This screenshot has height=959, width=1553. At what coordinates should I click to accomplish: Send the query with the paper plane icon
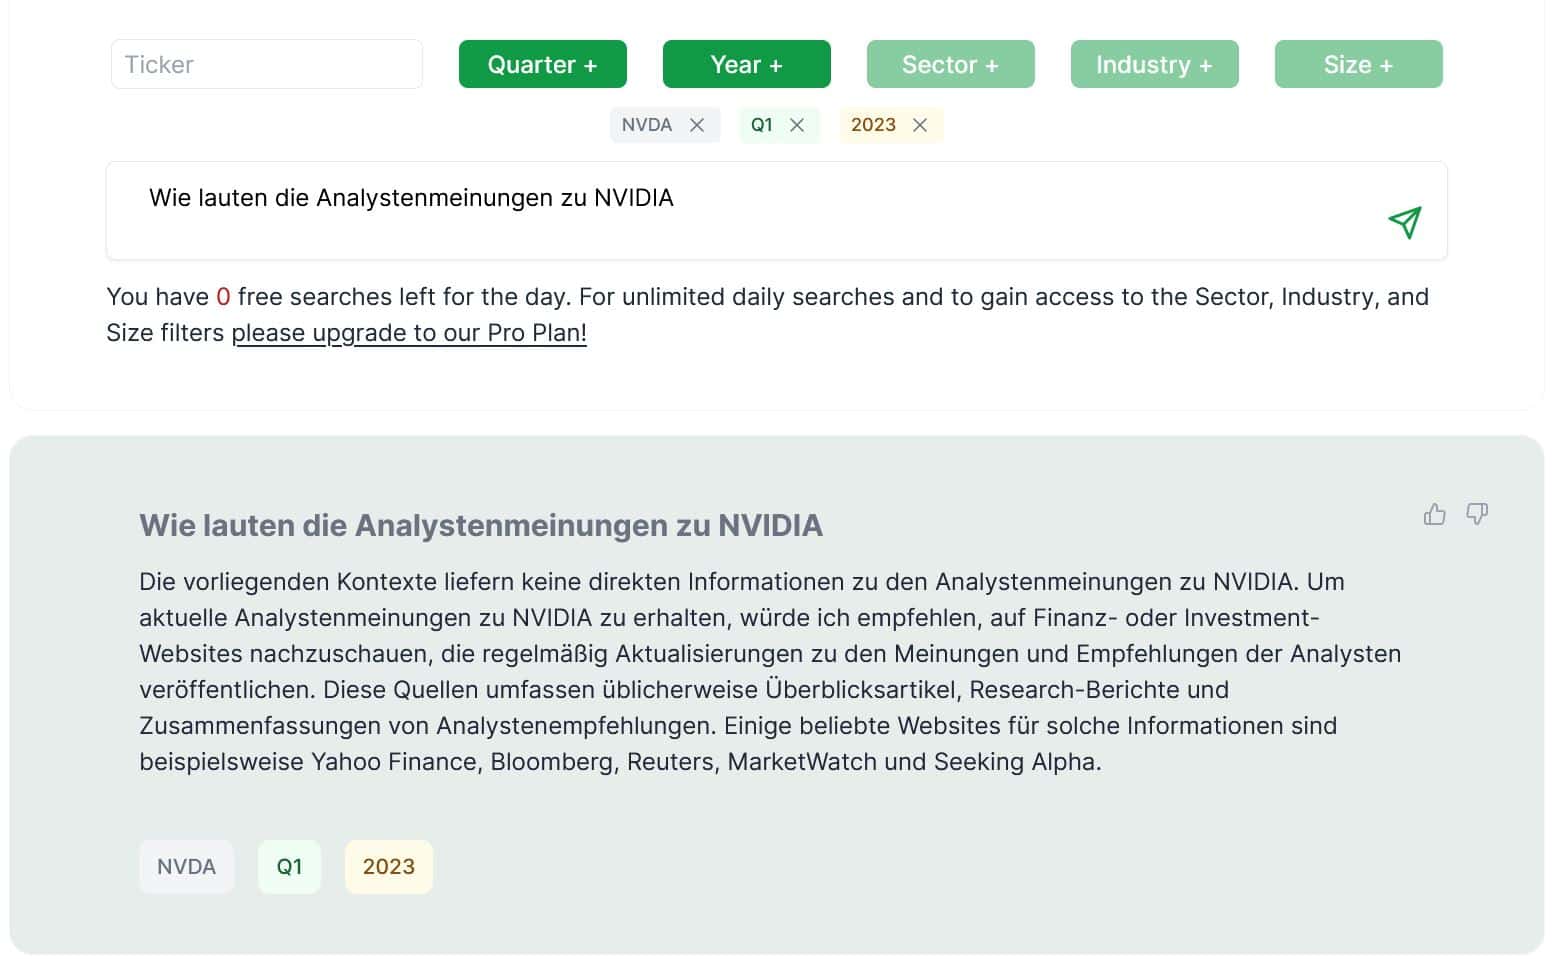coord(1405,222)
